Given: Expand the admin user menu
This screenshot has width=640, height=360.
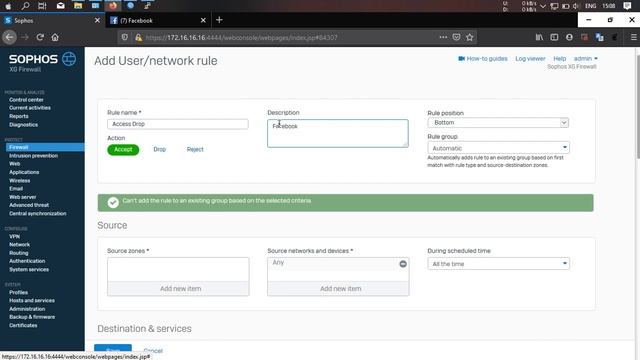Looking at the screenshot, I should coord(585,58).
